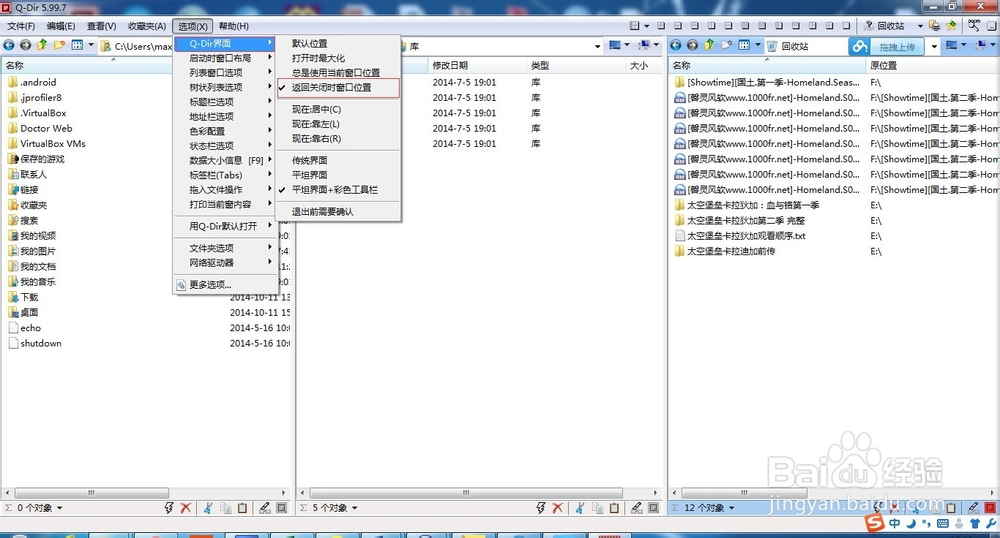Open the 文件(F) menu

(x=21, y=26)
